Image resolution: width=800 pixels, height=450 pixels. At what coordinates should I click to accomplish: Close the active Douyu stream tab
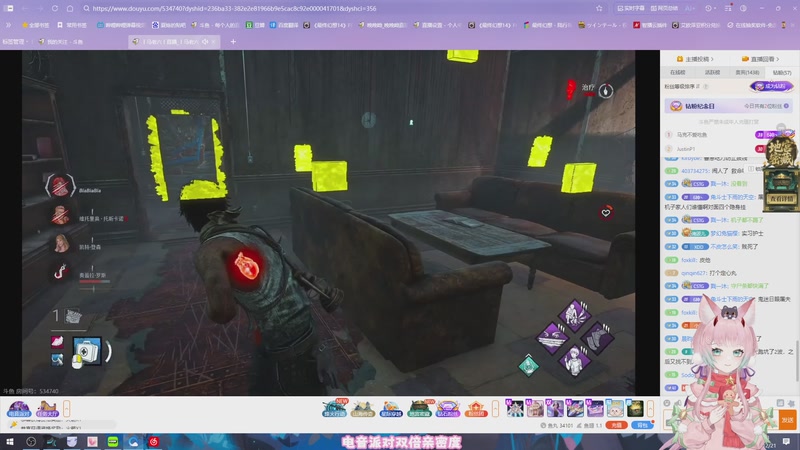tap(214, 42)
